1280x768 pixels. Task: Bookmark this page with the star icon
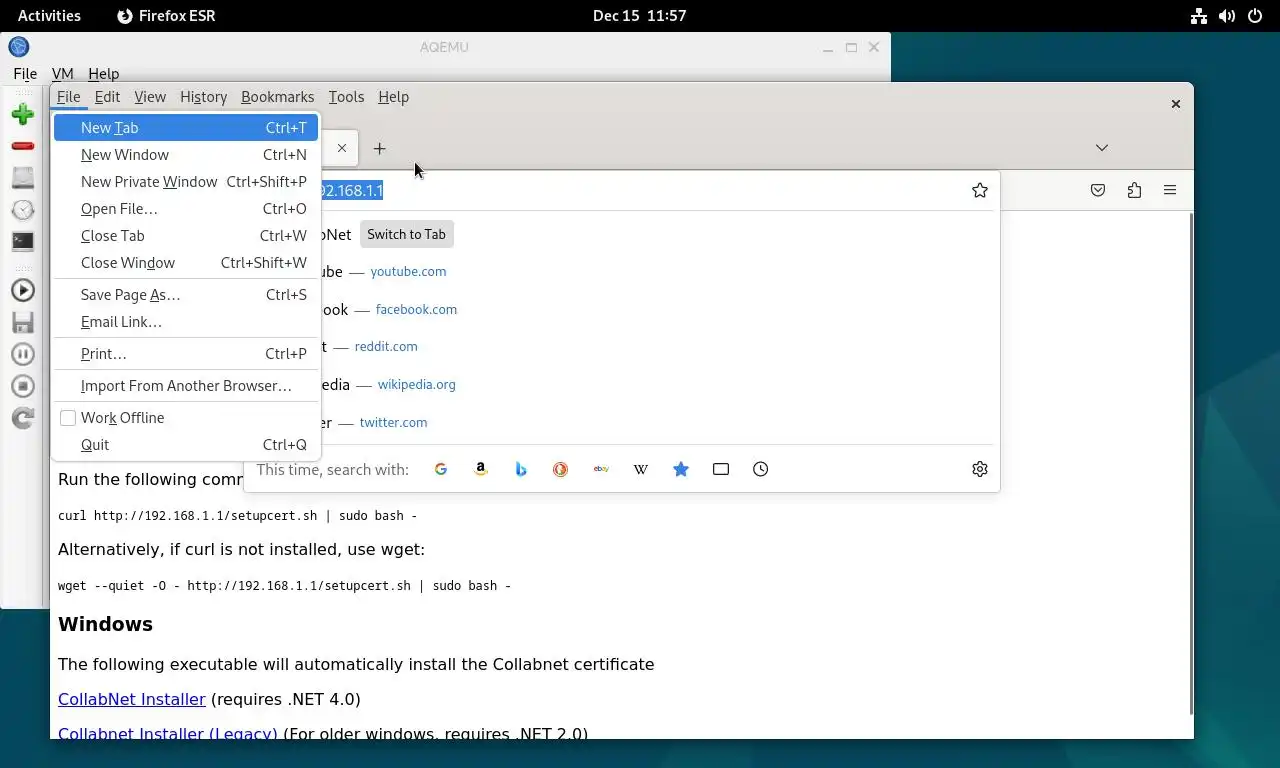(x=980, y=190)
